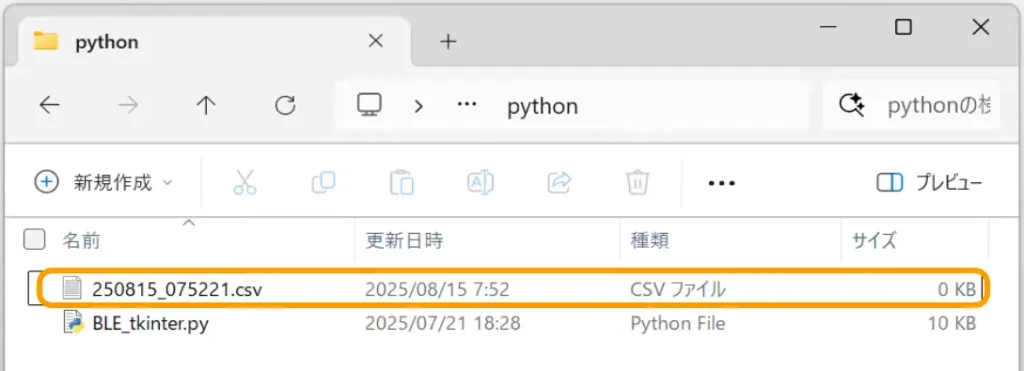Viewport: 1024px width, 371px height.
Task: Add a new tab with plus button
Action: 447,42
